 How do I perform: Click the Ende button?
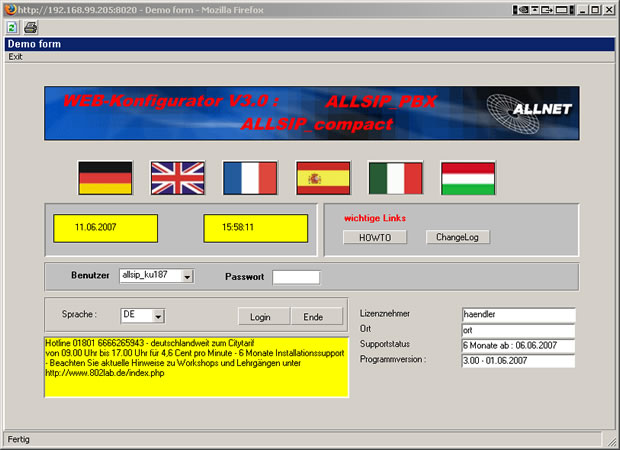313,317
